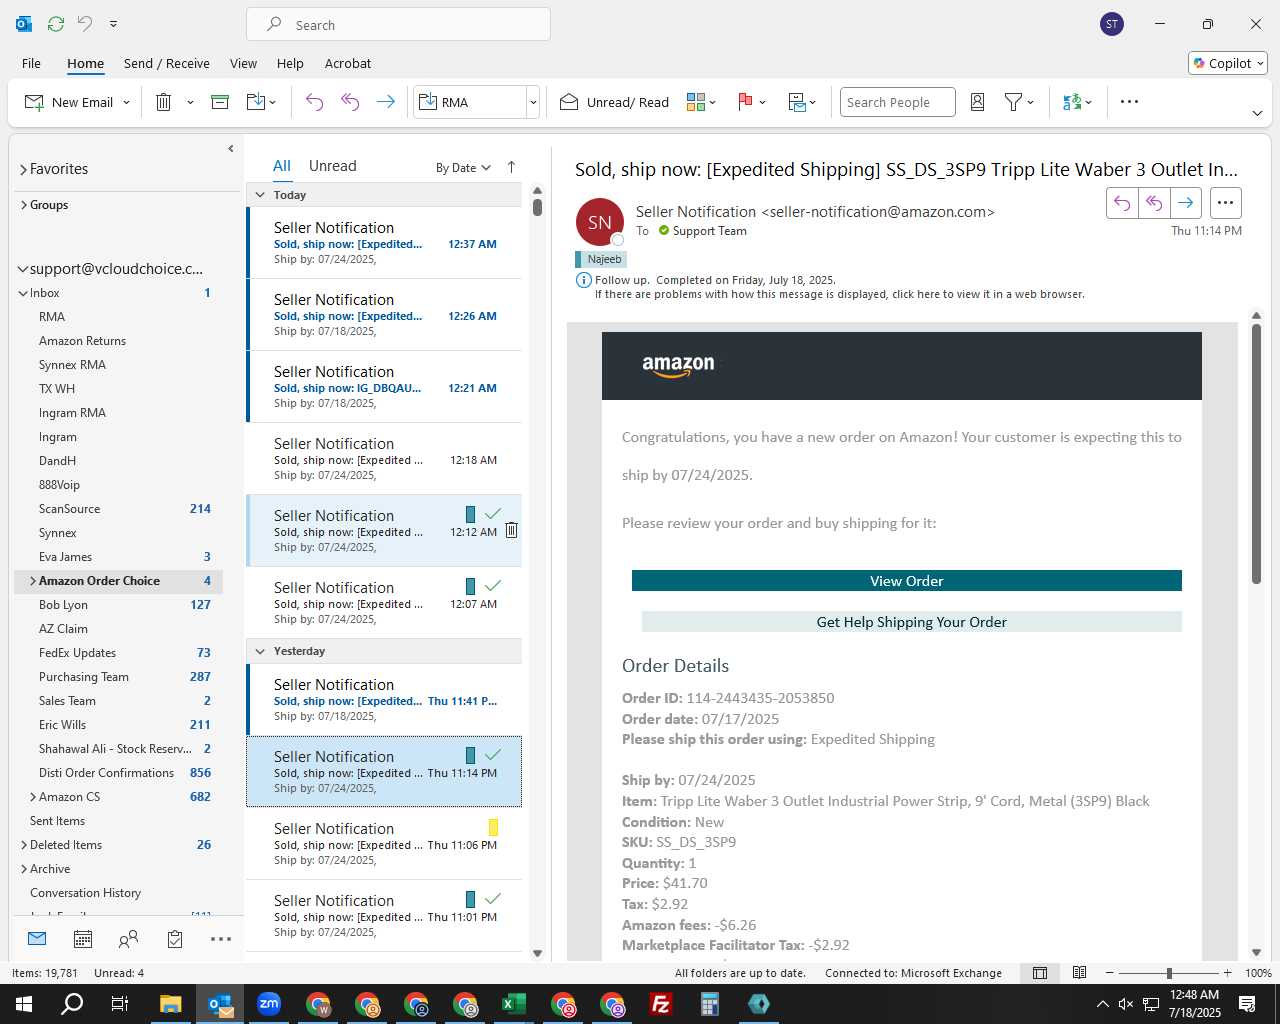The image size is (1280, 1024).
Task: Click the New Email button
Action: coord(70,102)
